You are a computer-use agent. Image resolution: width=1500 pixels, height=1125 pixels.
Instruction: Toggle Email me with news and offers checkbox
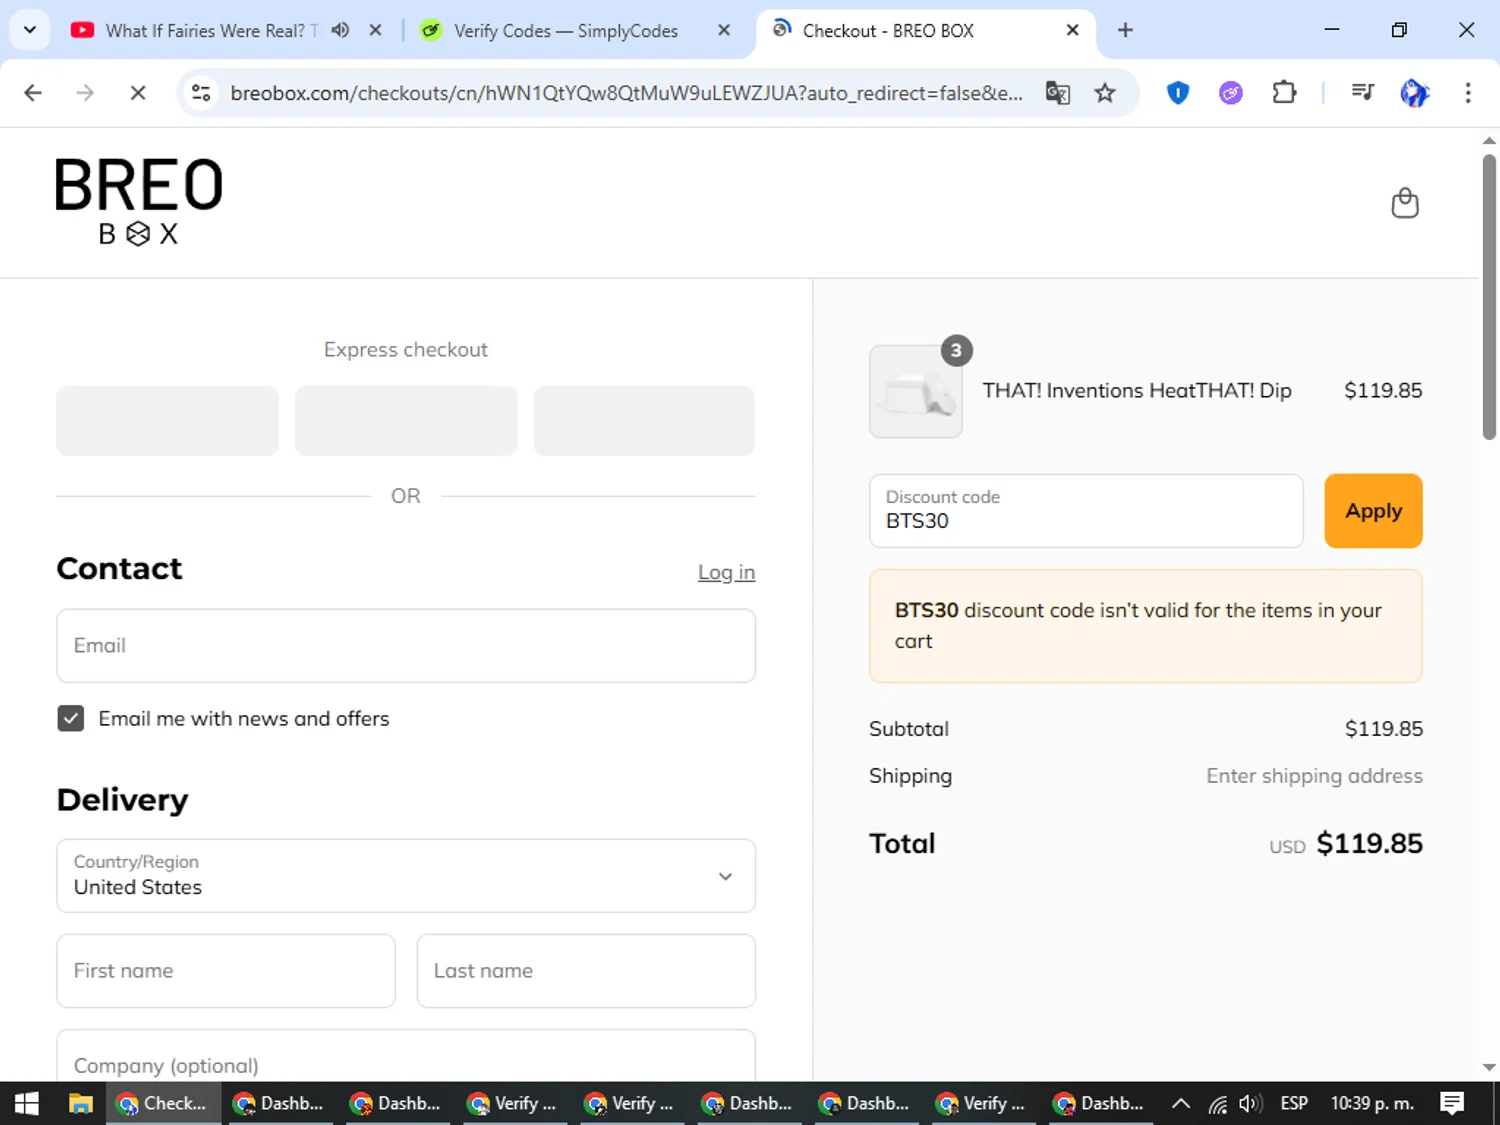[71, 718]
